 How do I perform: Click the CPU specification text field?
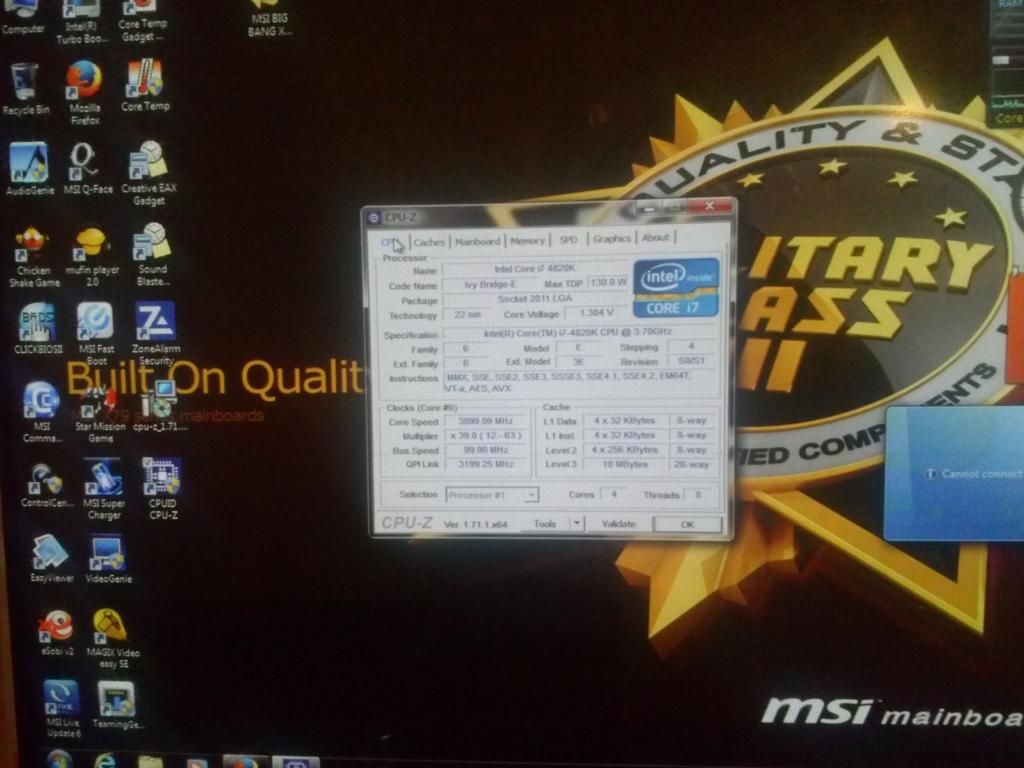[x=579, y=333]
